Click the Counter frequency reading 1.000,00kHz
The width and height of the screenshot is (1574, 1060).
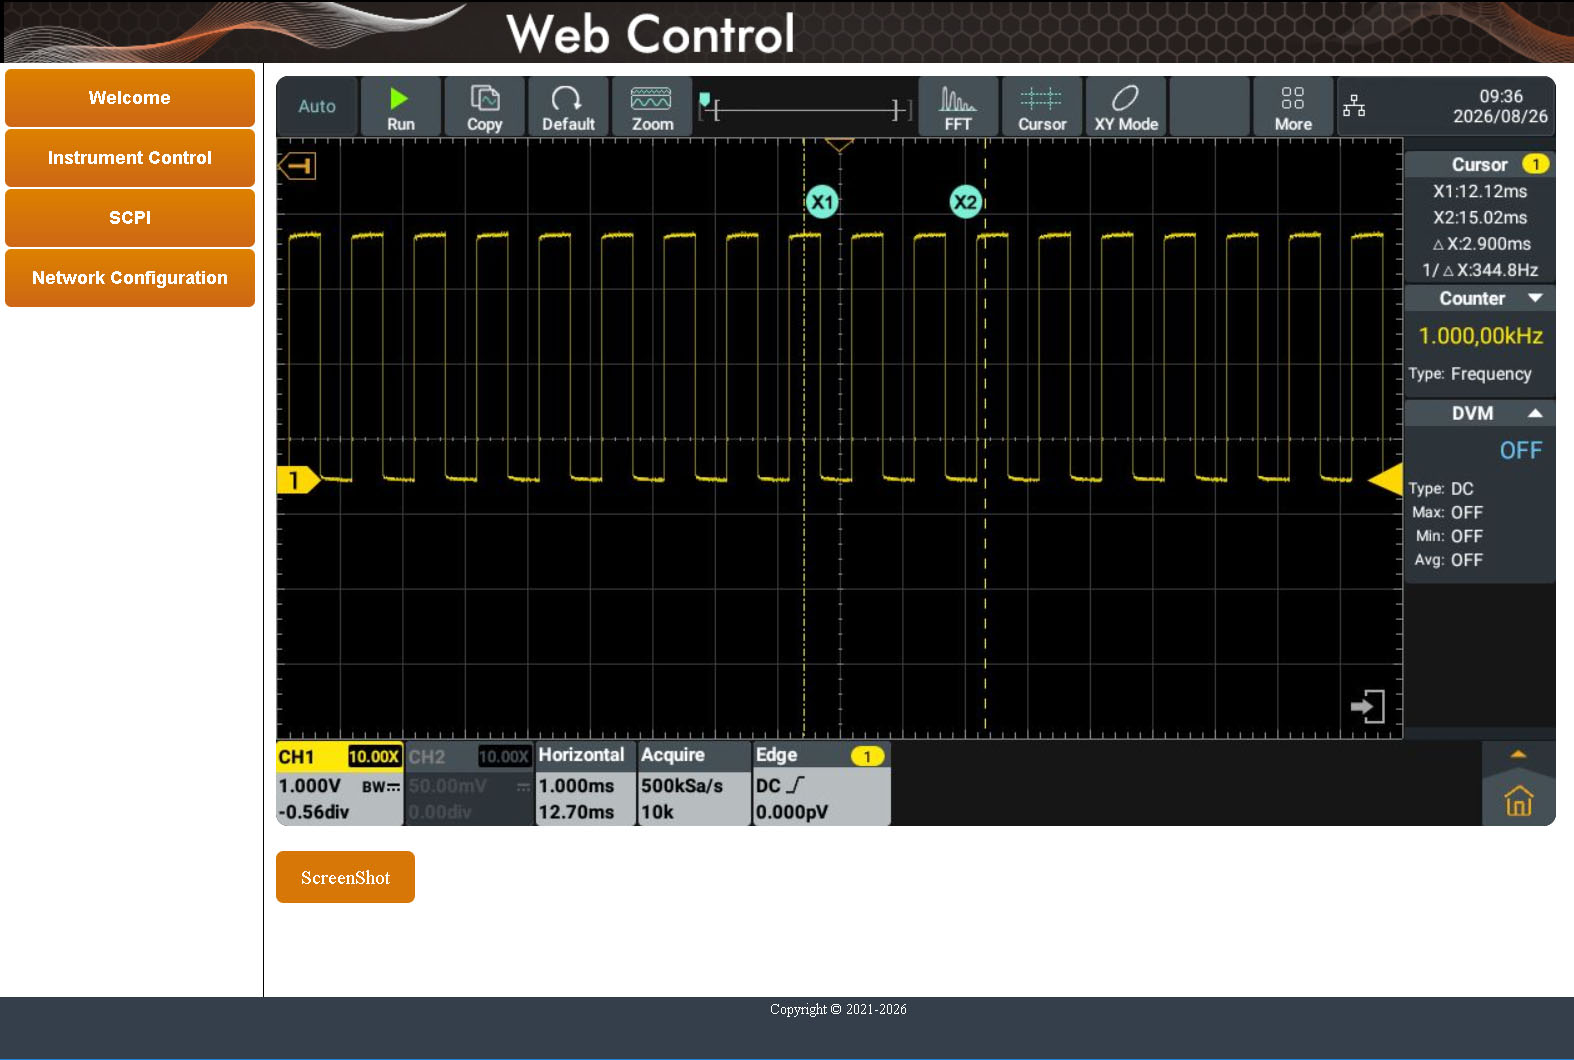tap(1480, 336)
